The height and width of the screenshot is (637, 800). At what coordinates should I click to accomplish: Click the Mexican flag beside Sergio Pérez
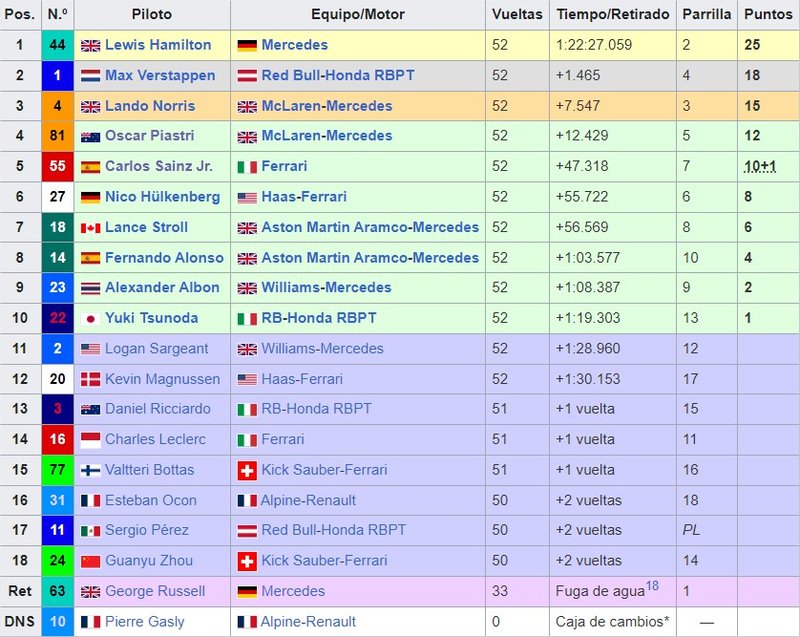tap(90, 531)
